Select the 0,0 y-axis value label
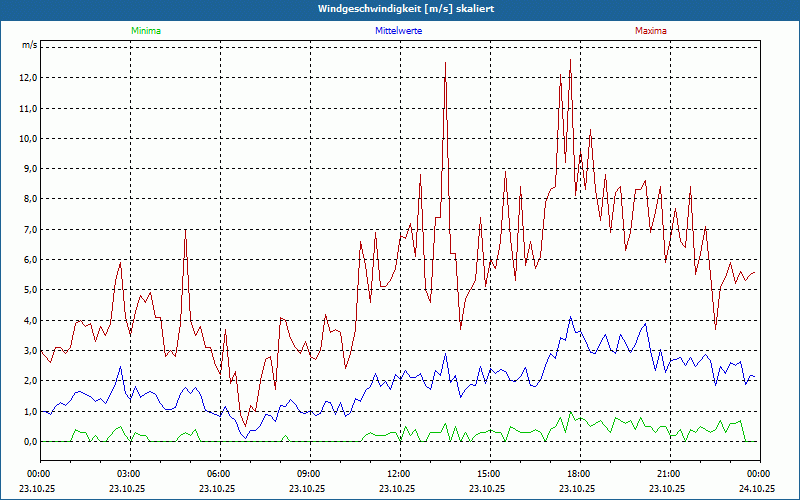The height and width of the screenshot is (500, 800). point(30,441)
